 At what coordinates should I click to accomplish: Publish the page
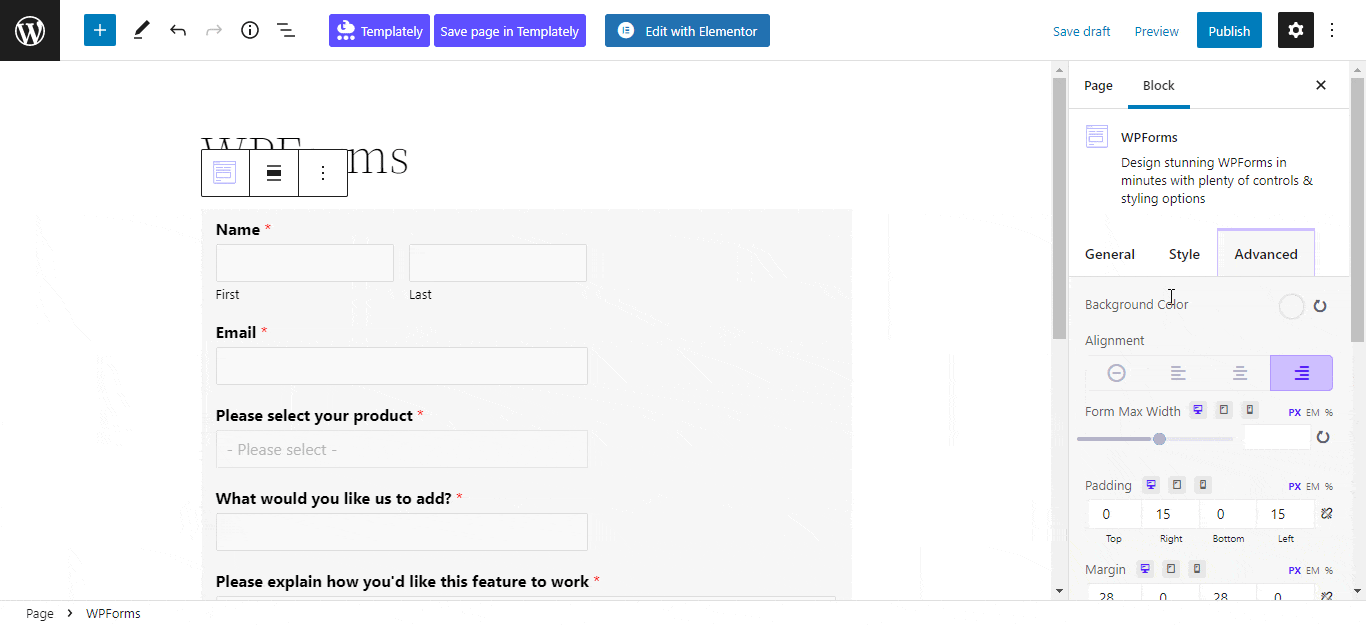point(1229,31)
